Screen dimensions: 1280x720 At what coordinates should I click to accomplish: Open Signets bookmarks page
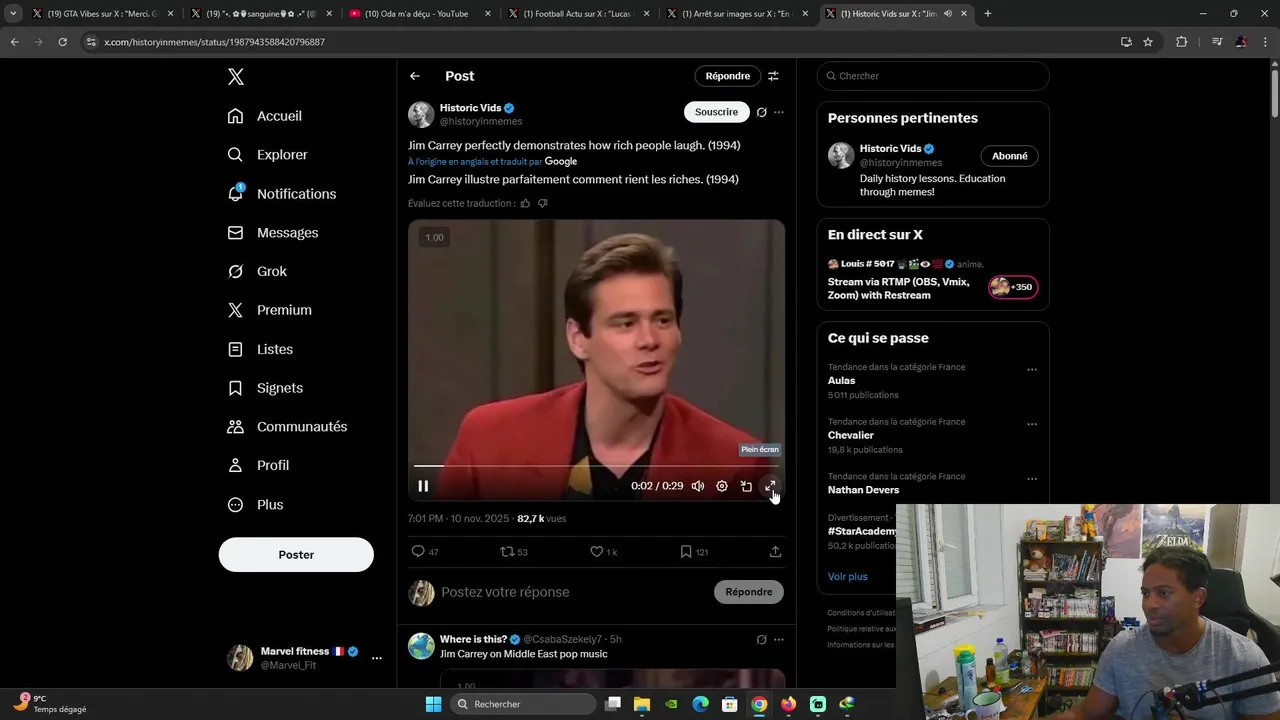click(x=265, y=388)
